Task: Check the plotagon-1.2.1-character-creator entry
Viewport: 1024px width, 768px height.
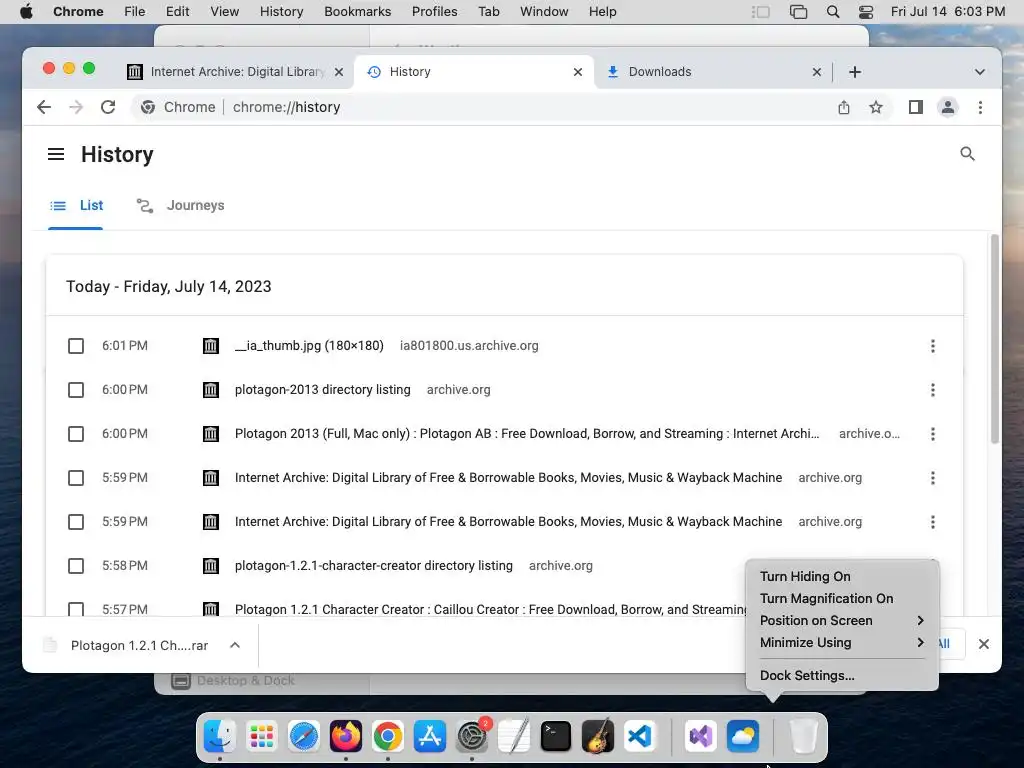Action: [x=76, y=566]
